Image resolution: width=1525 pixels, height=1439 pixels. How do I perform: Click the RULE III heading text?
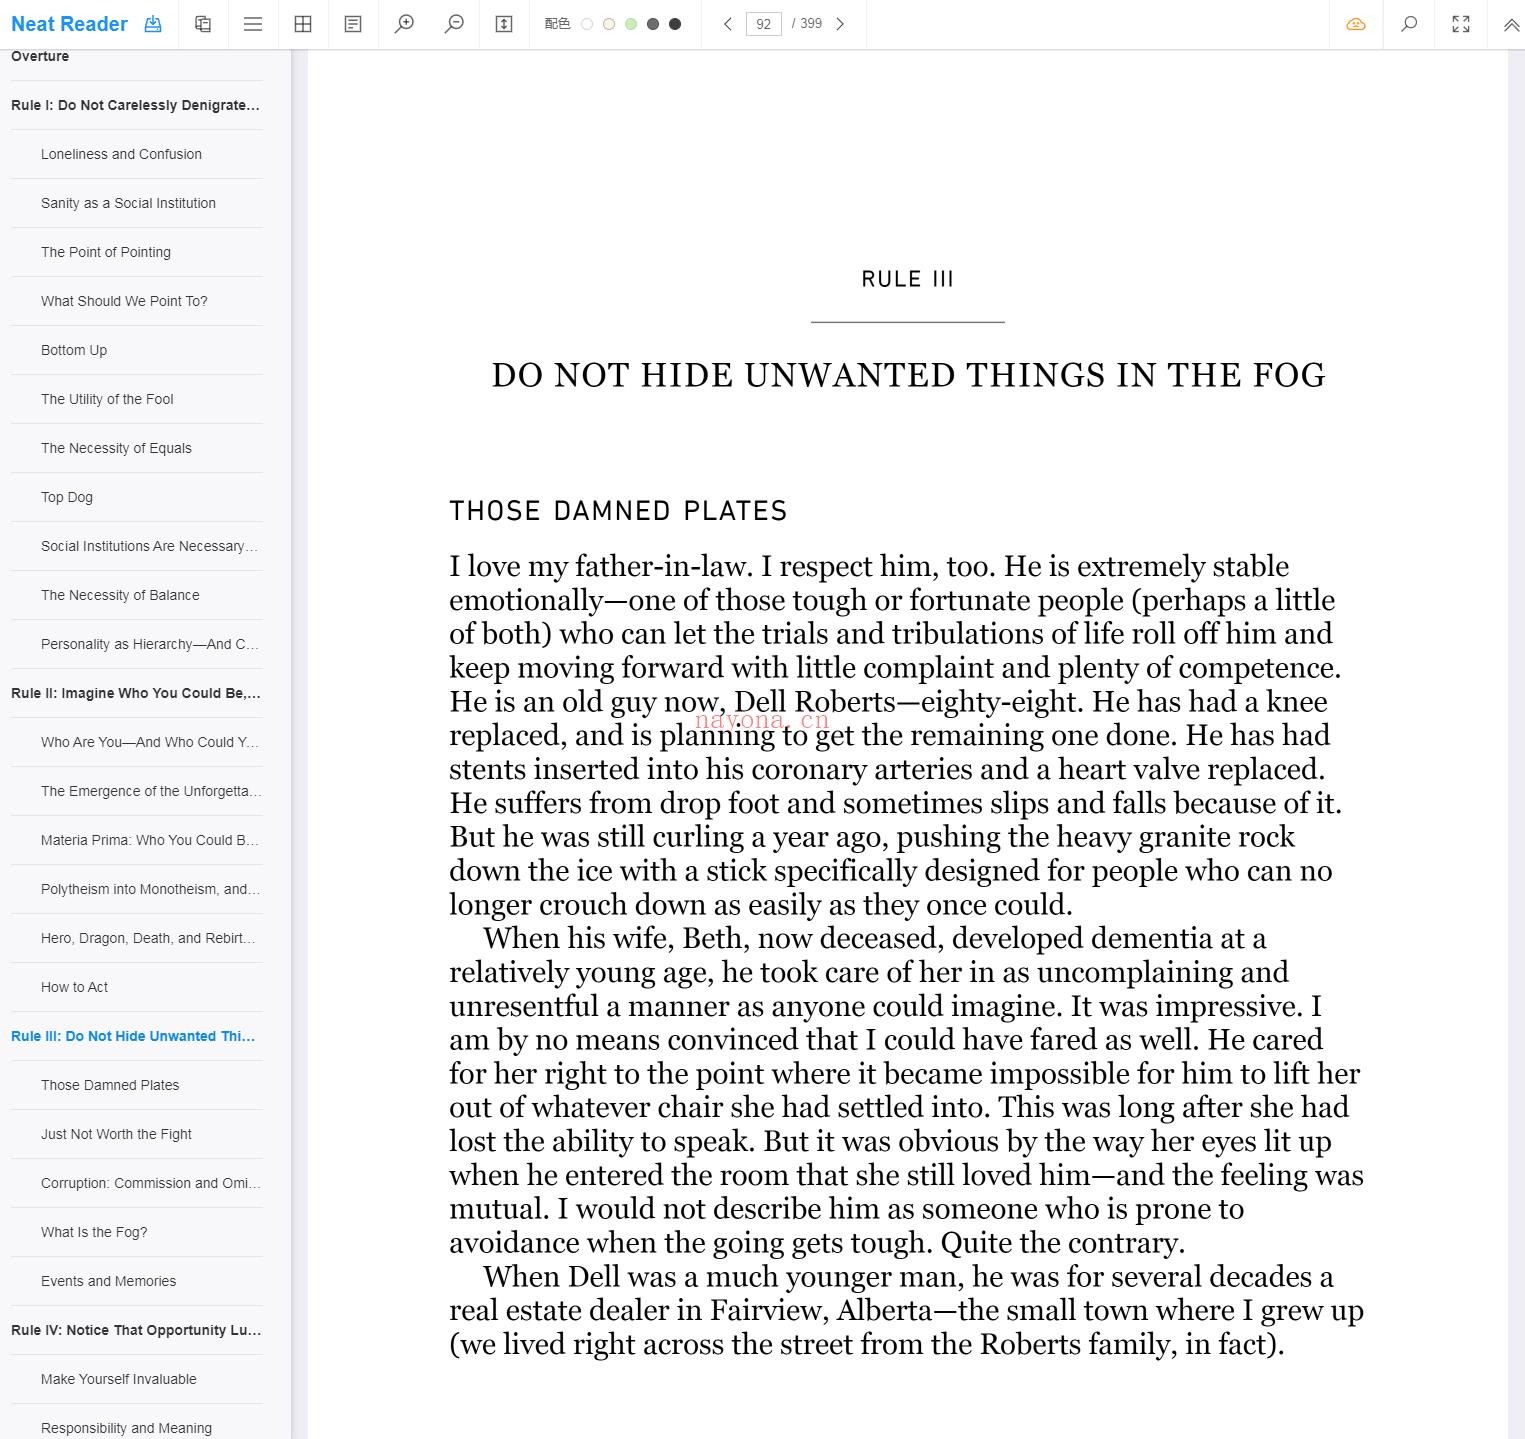(x=907, y=279)
